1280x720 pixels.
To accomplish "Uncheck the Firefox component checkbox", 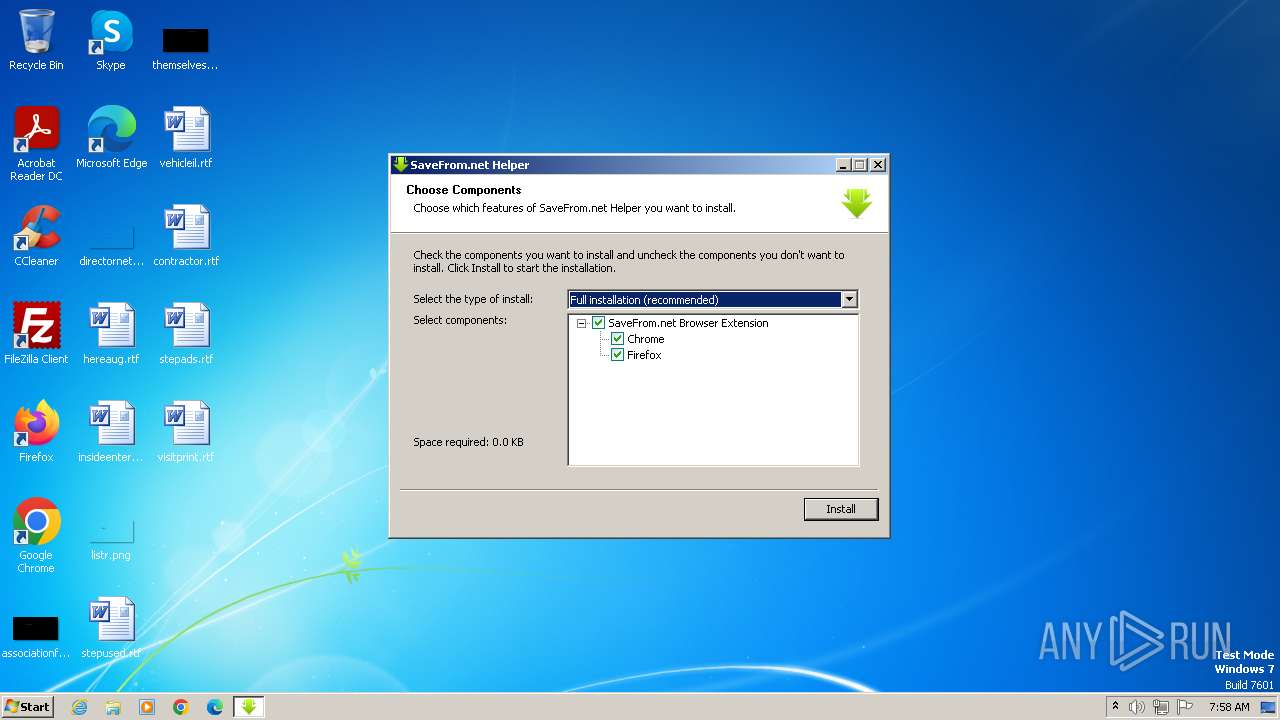I will [x=618, y=355].
